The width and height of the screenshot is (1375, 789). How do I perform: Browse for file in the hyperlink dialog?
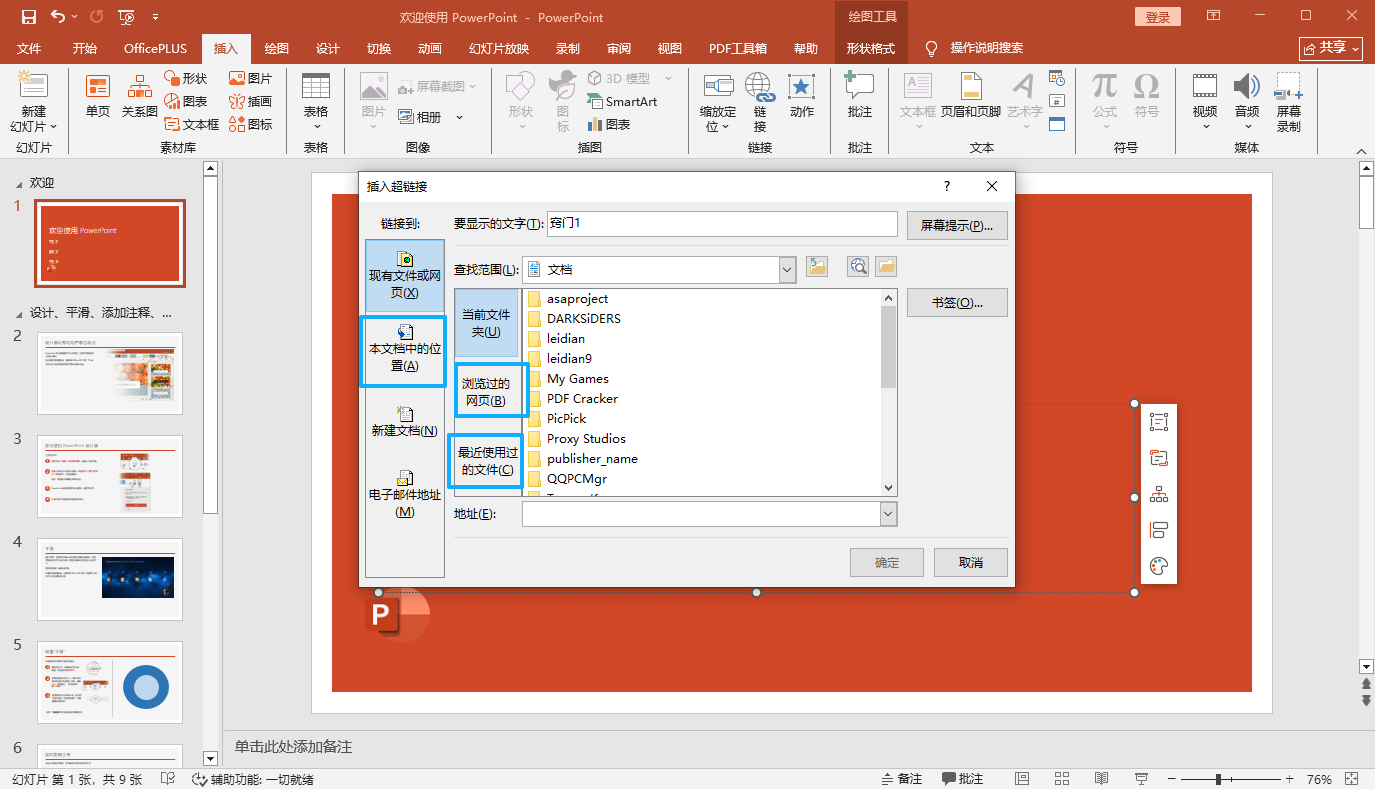886,266
